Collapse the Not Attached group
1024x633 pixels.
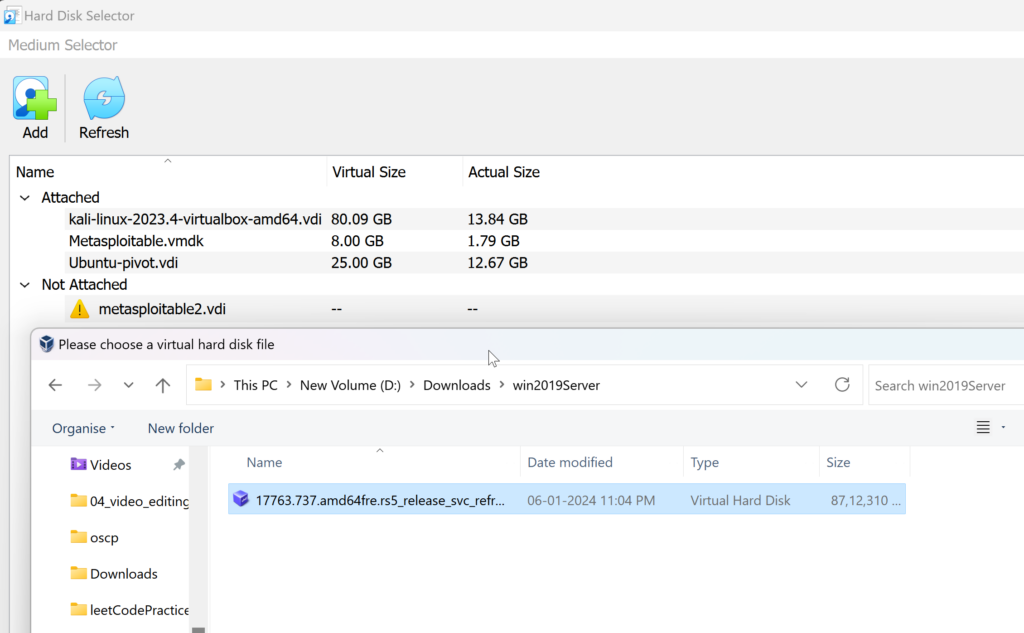(25, 285)
